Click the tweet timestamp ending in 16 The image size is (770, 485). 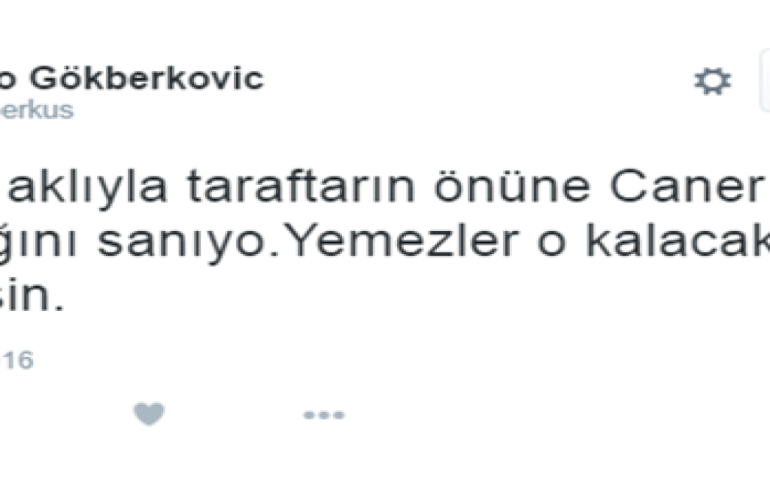click(17, 360)
